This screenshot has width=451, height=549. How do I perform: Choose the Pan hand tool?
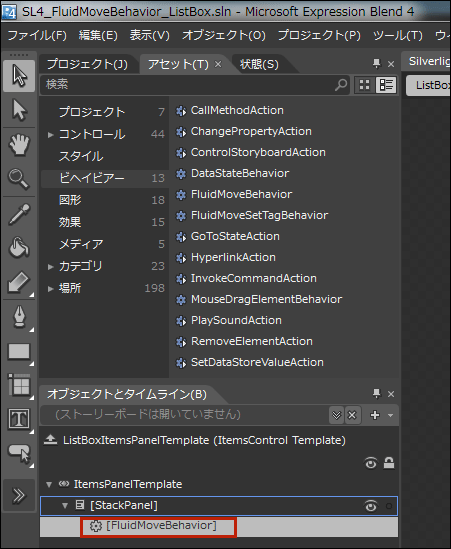pyautogui.click(x=19, y=144)
